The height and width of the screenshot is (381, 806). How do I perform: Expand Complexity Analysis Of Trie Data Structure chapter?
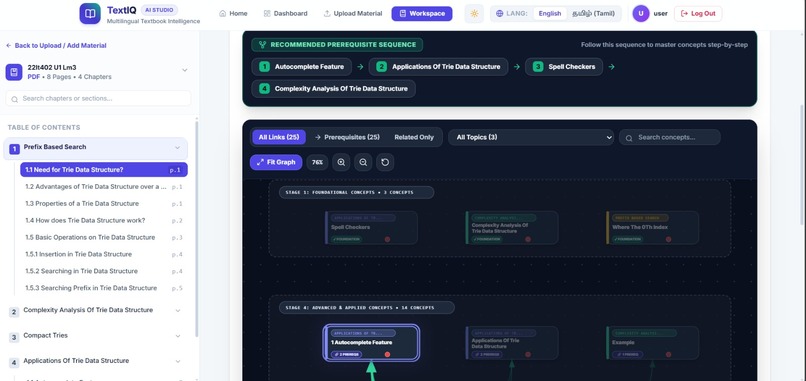pos(178,311)
